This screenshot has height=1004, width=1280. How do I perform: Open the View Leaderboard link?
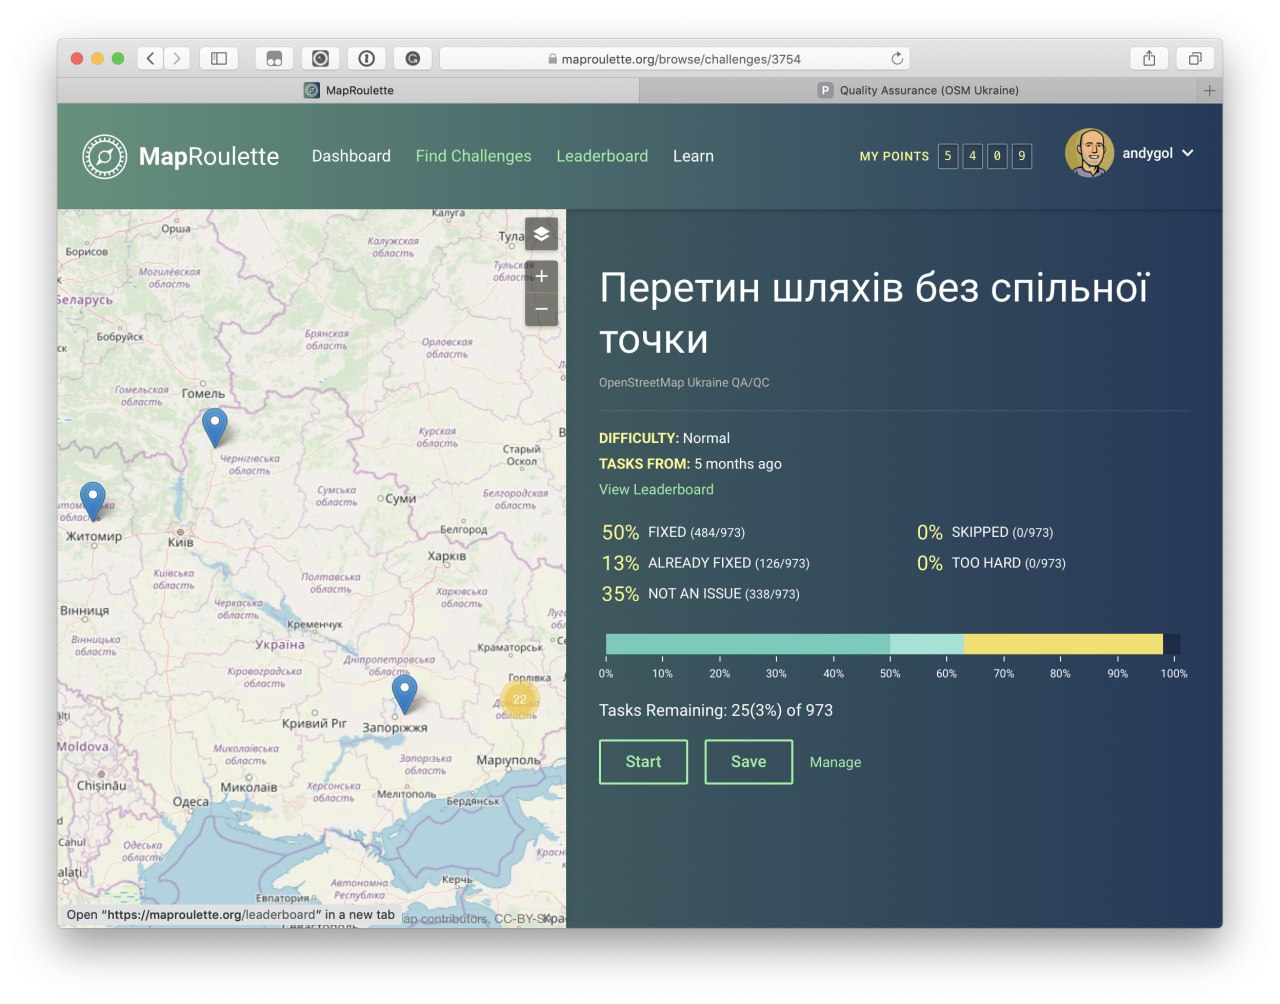(656, 489)
